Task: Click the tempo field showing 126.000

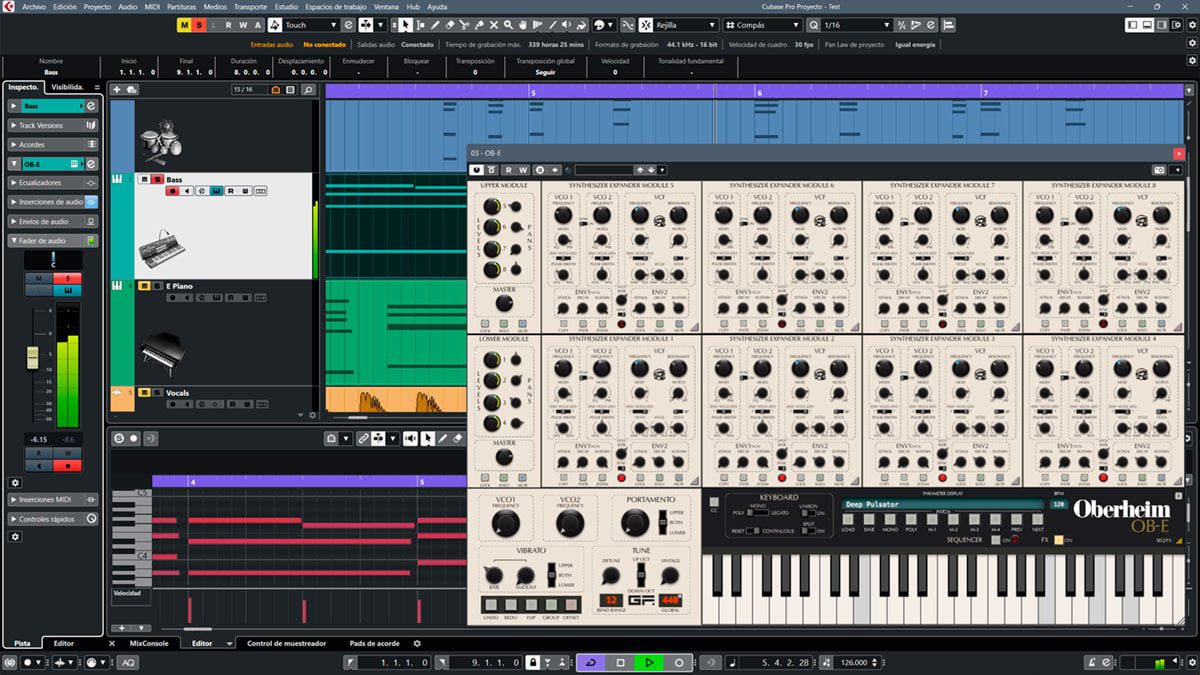Action: pos(853,662)
